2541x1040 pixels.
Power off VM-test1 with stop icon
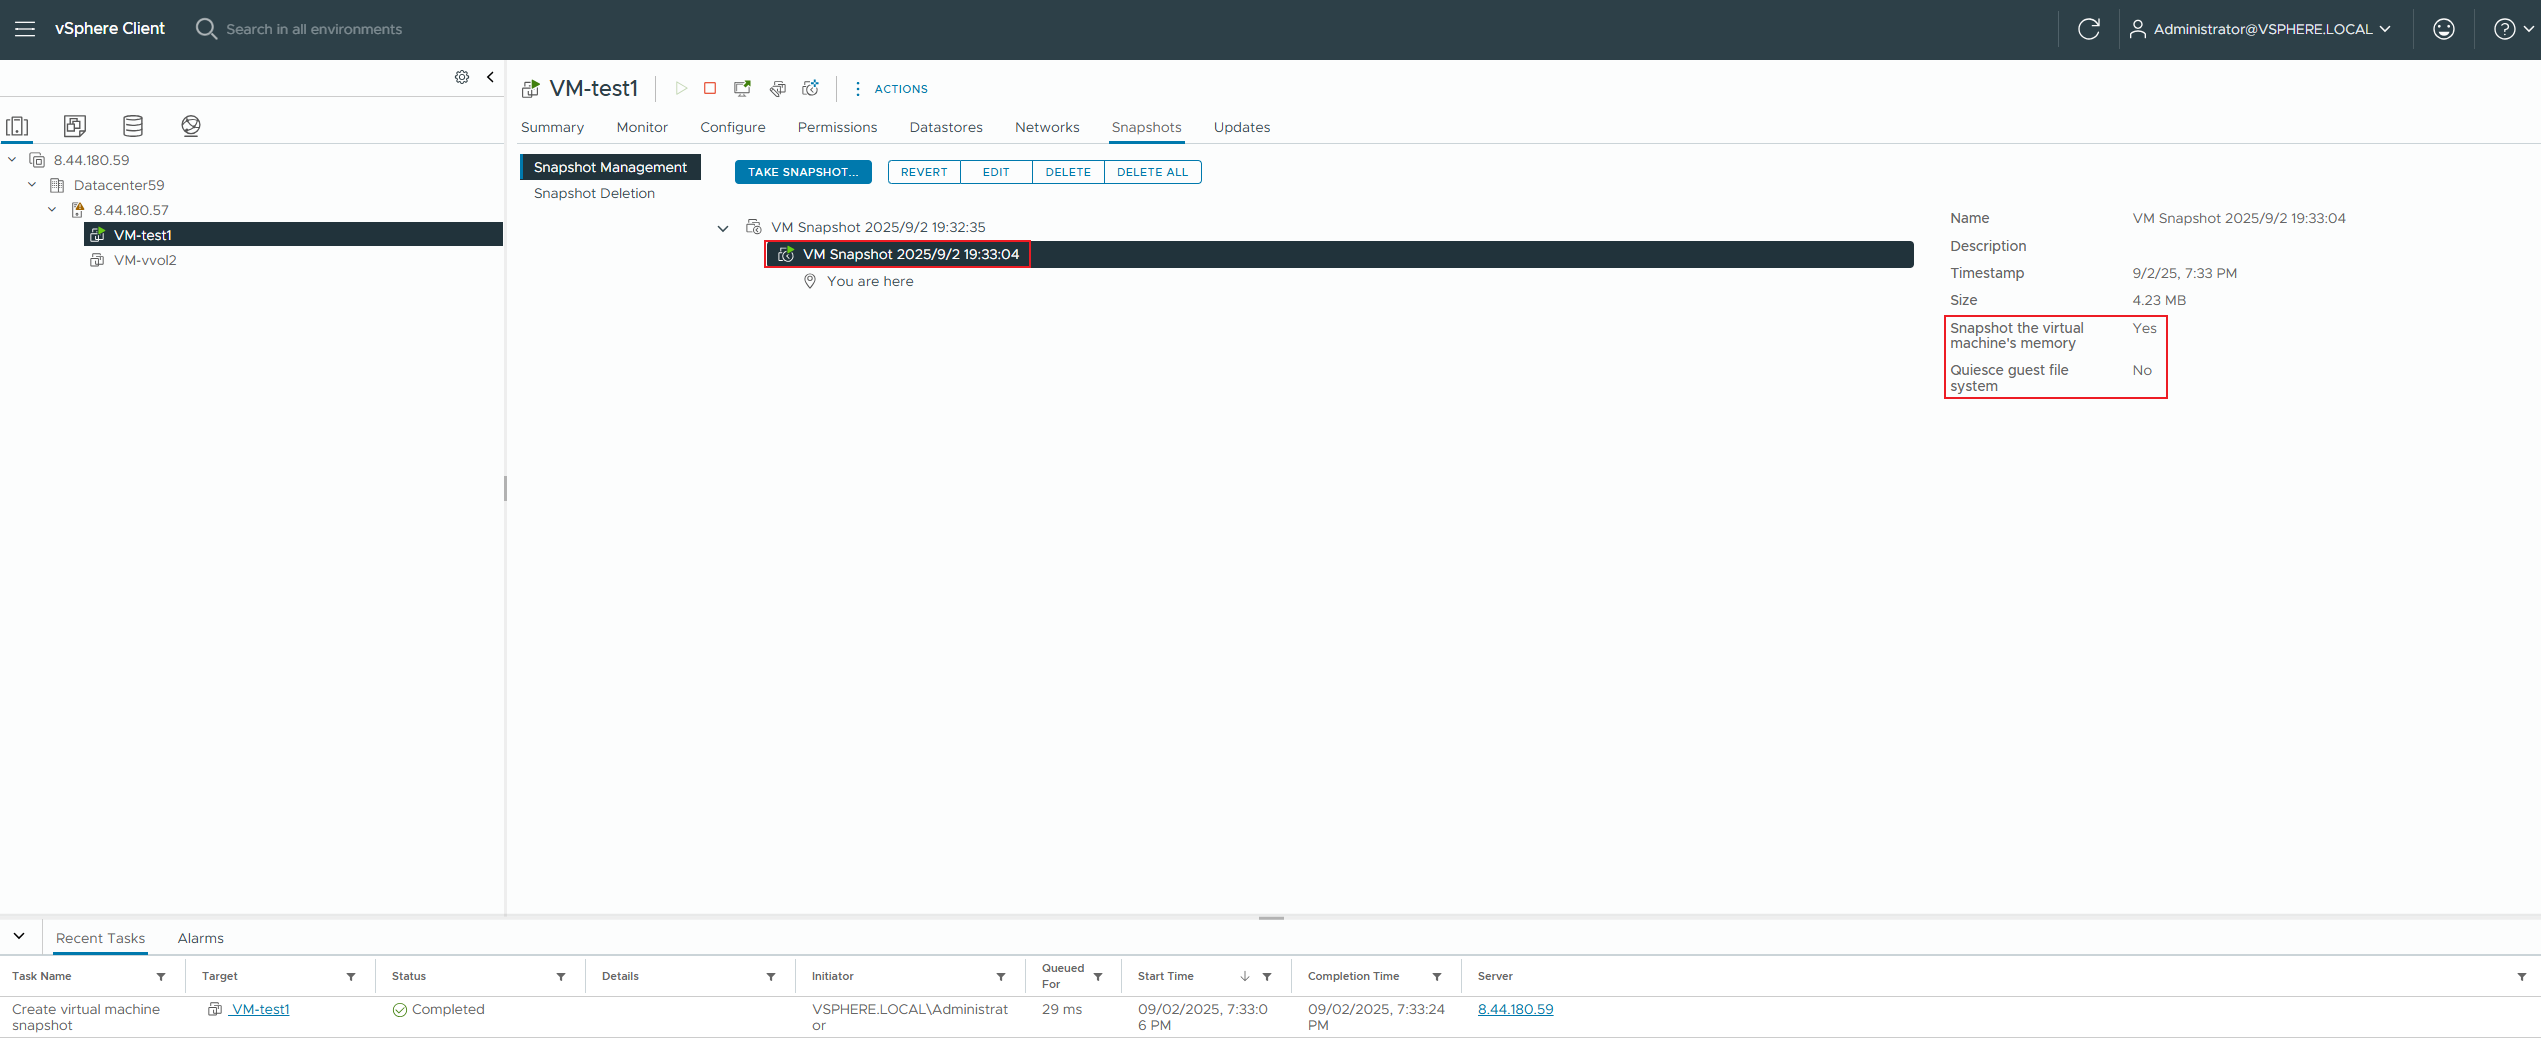710,88
